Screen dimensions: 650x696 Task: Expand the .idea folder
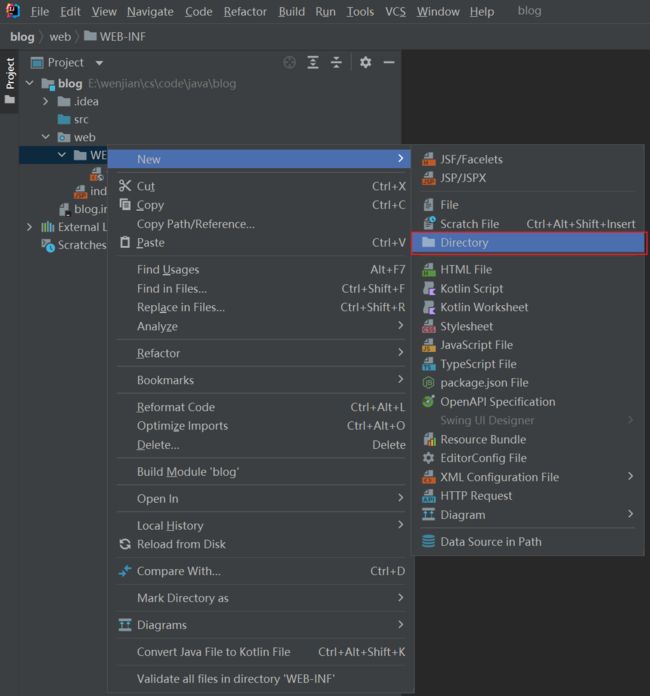pos(45,101)
